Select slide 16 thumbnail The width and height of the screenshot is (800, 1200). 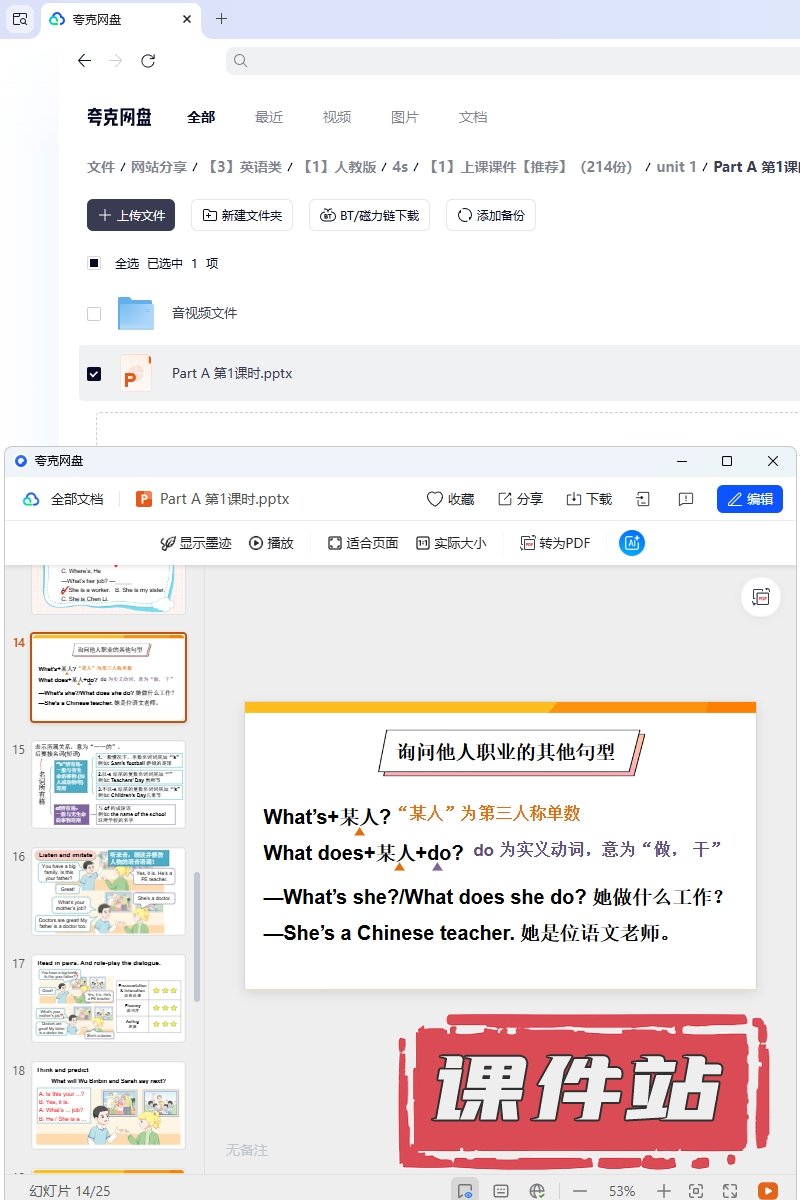click(108, 891)
